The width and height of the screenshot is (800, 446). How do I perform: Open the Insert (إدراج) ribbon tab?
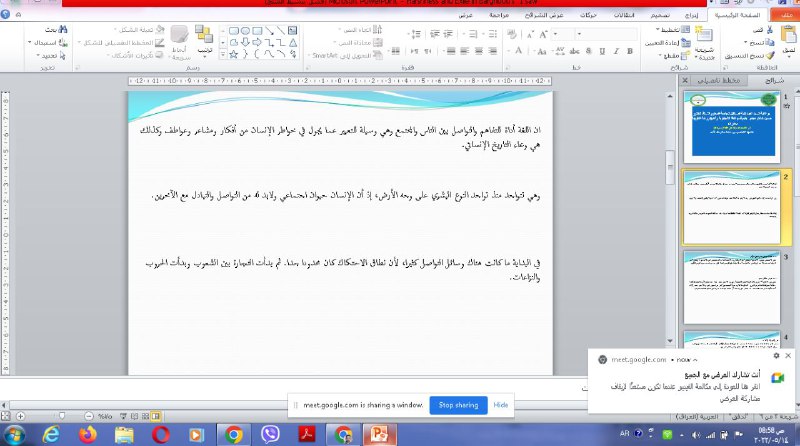coord(692,15)
